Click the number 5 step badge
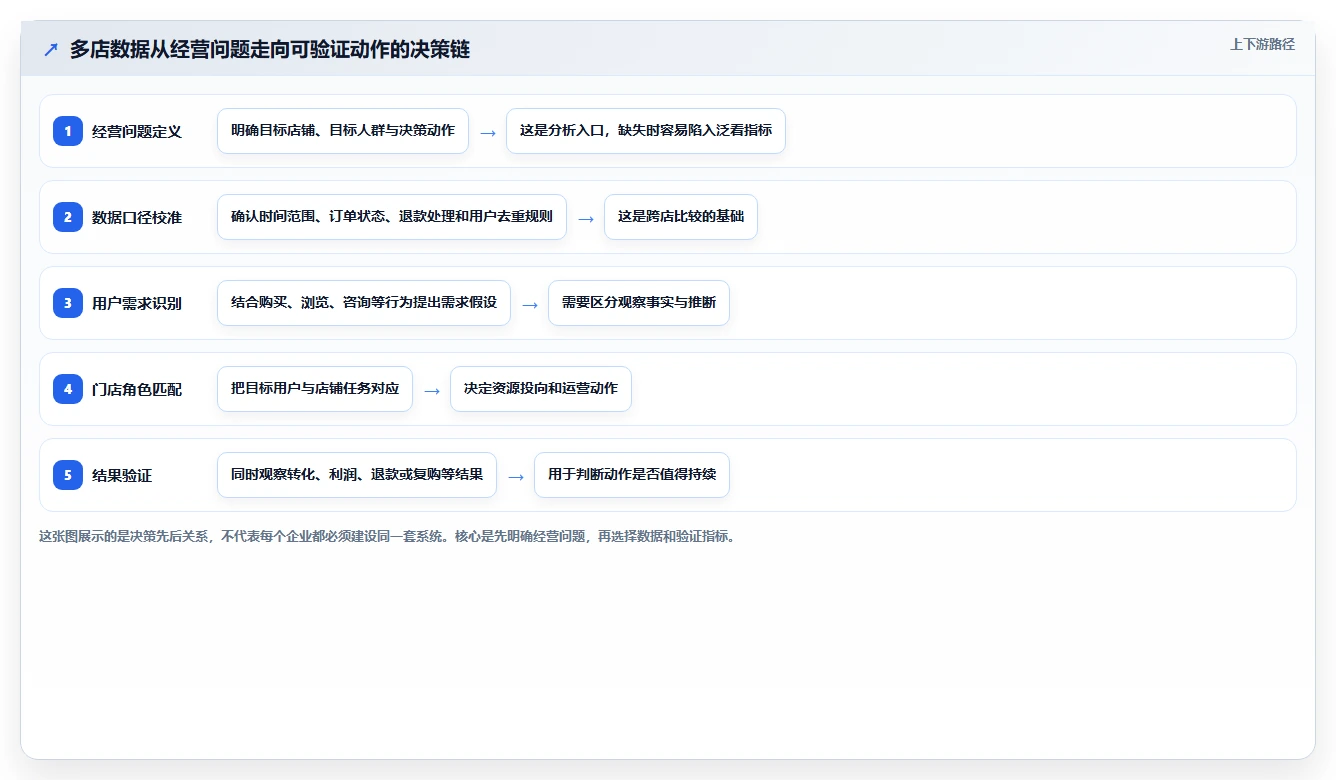The width and height of the screenshot is (1336, 780). tap(68, 475)
